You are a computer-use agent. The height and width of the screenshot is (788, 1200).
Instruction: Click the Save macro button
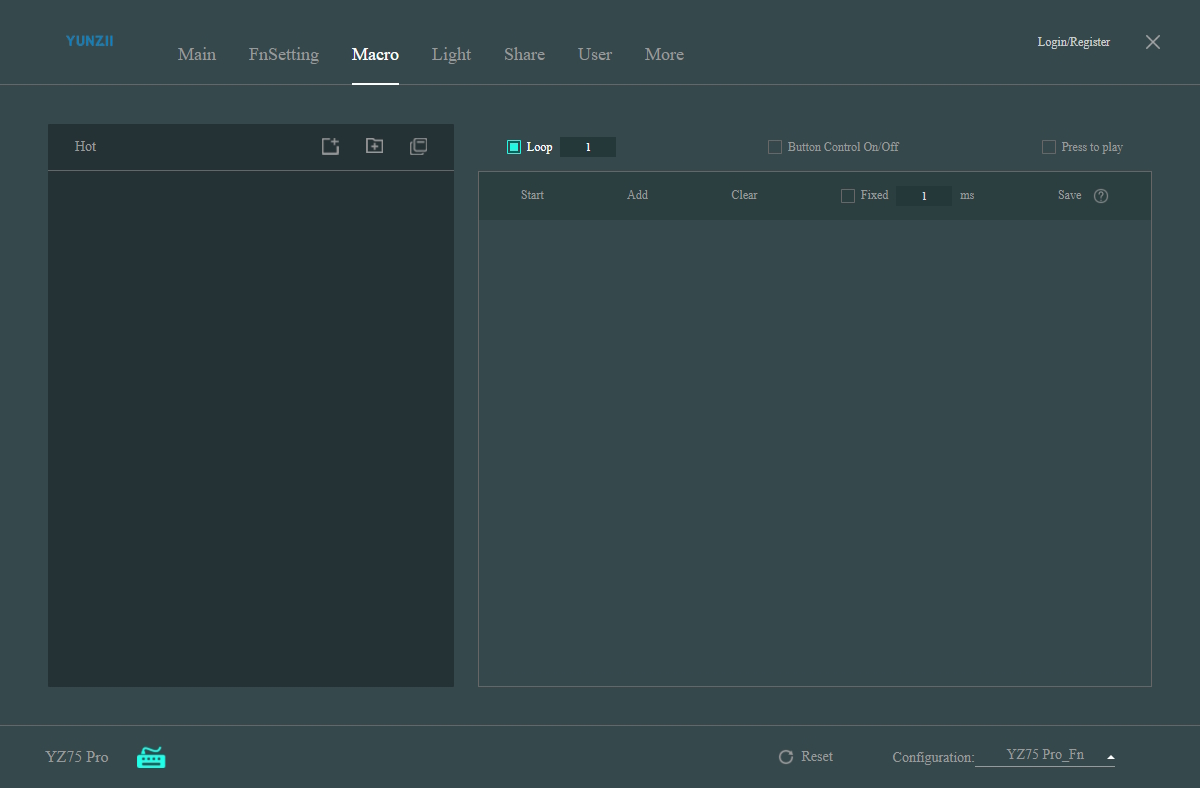tap(1069, 195)
